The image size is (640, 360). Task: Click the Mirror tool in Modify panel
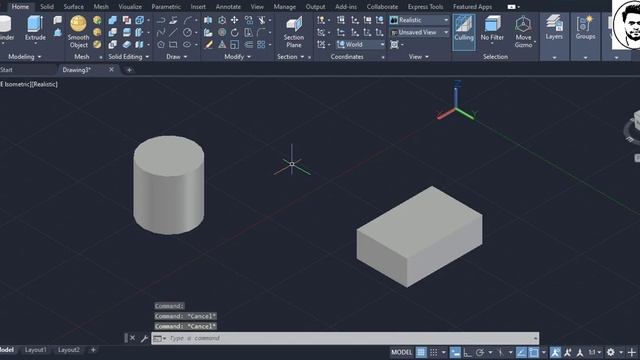click(208, 20)
